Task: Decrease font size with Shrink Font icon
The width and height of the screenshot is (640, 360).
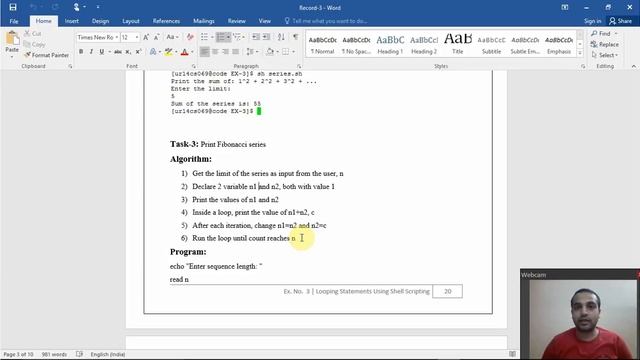Action: click(x=156, y=37)
